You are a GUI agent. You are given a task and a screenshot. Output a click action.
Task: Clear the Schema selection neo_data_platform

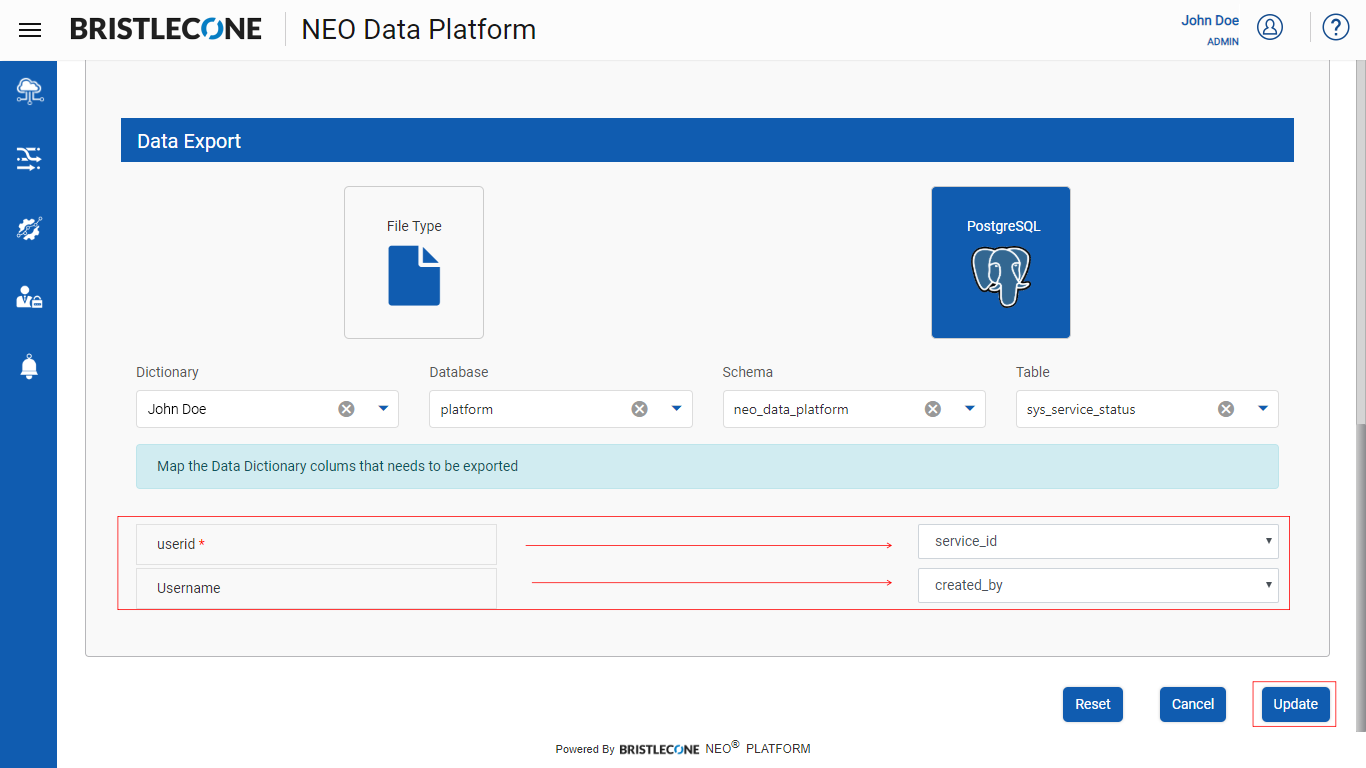932,409
